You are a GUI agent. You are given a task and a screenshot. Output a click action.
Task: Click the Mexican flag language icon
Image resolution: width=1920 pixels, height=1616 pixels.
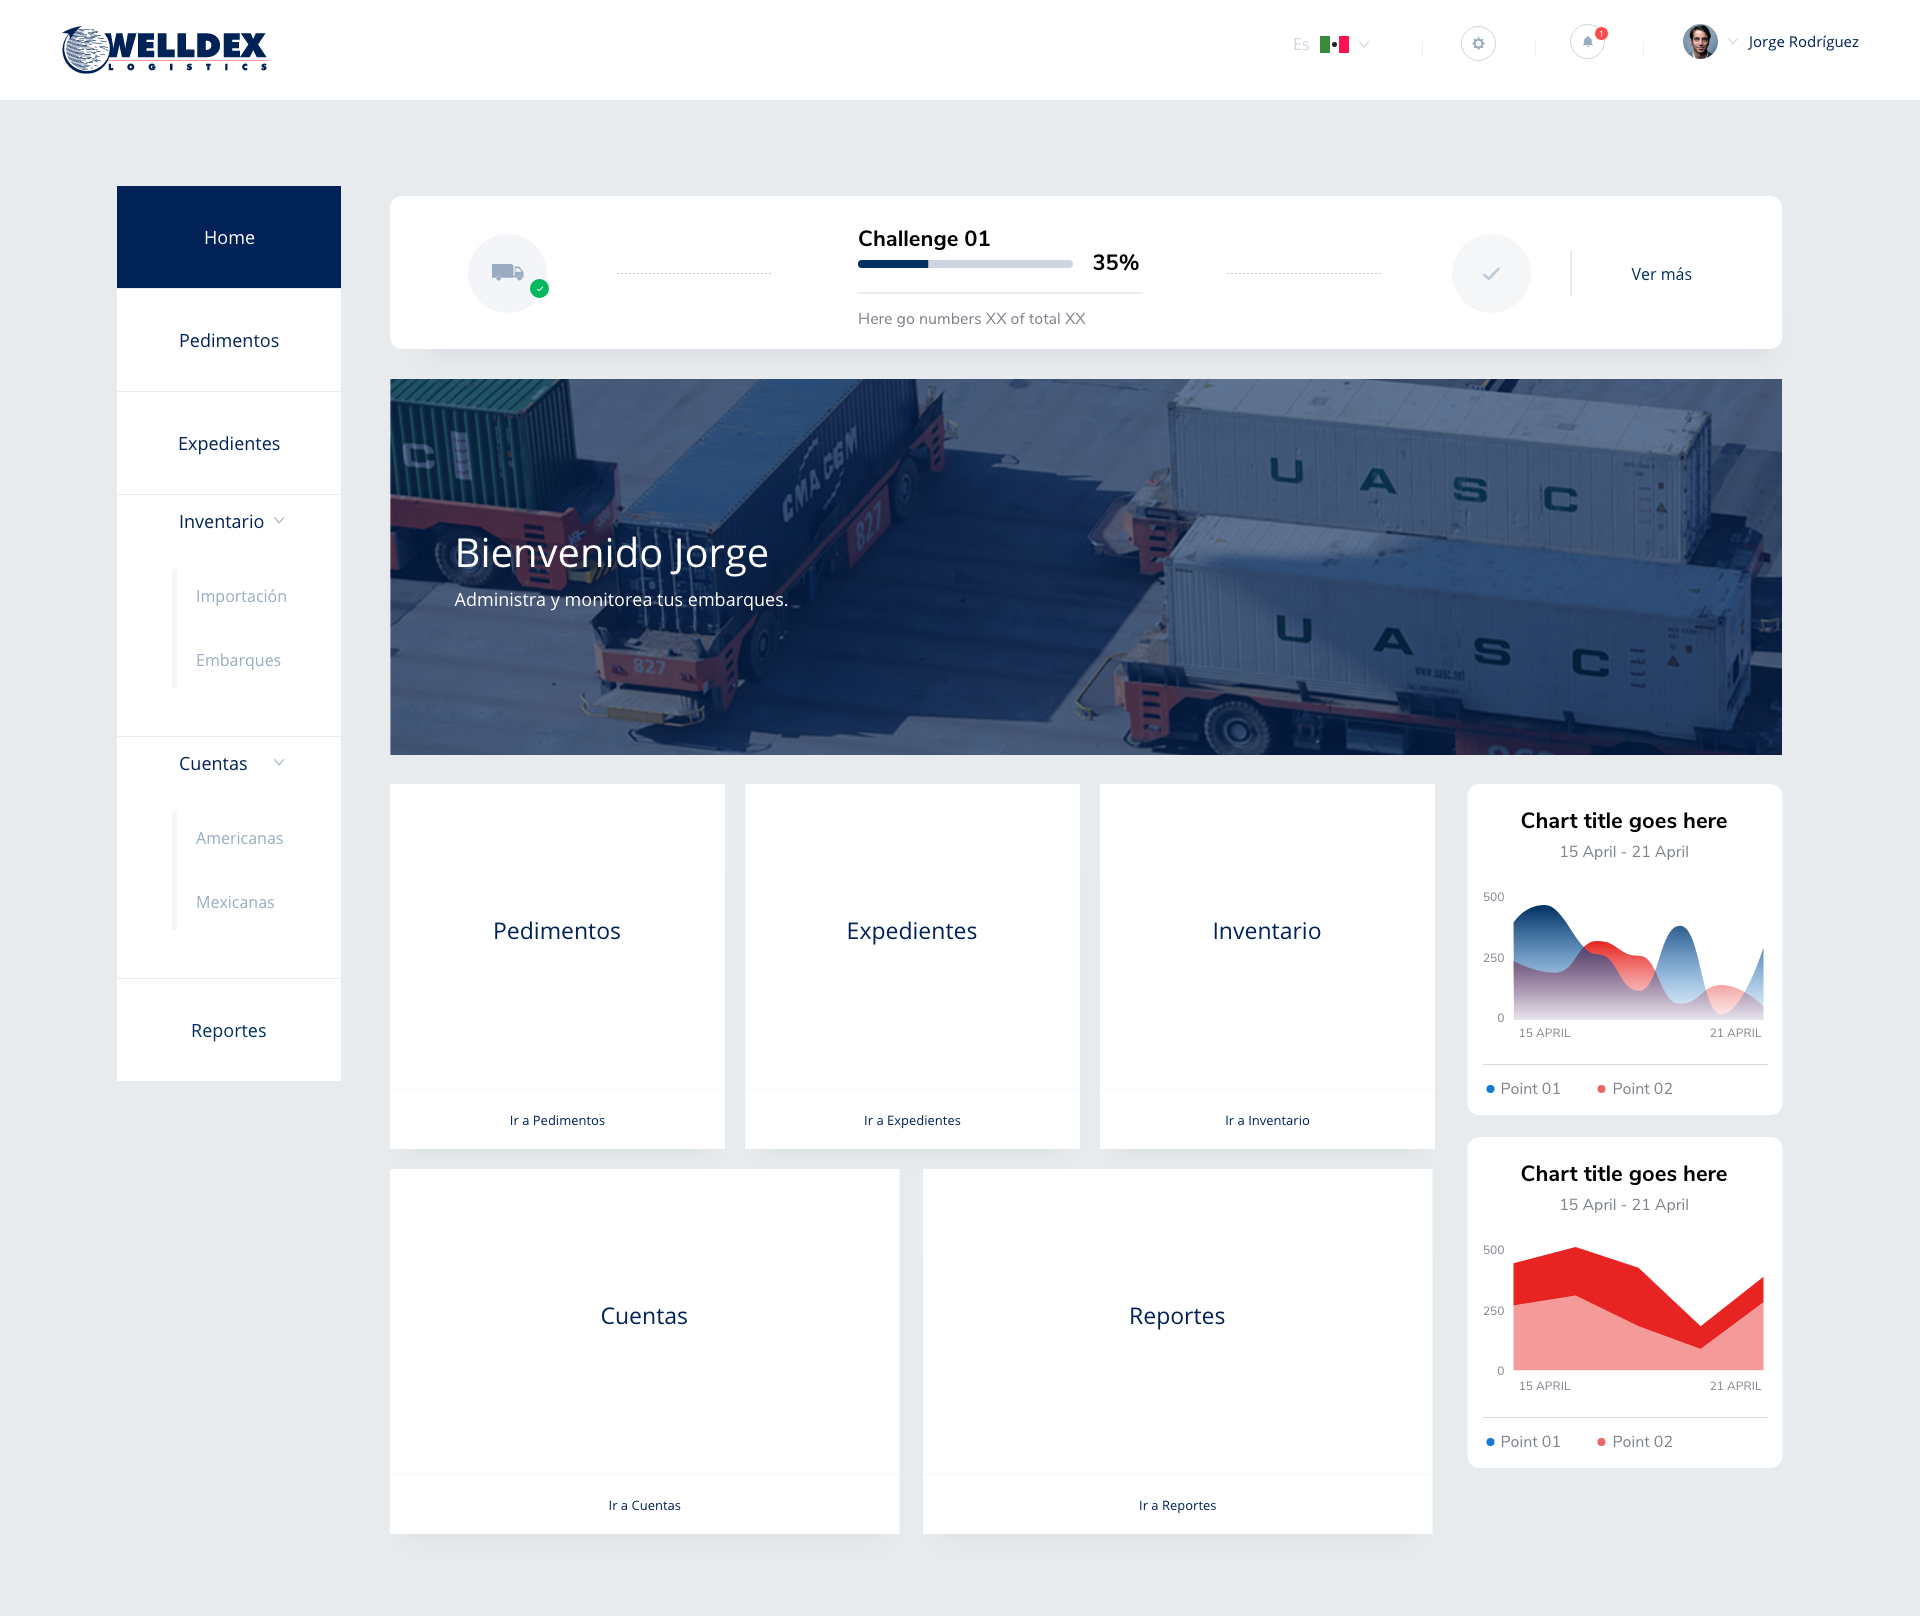click(x=1334, y=44)
